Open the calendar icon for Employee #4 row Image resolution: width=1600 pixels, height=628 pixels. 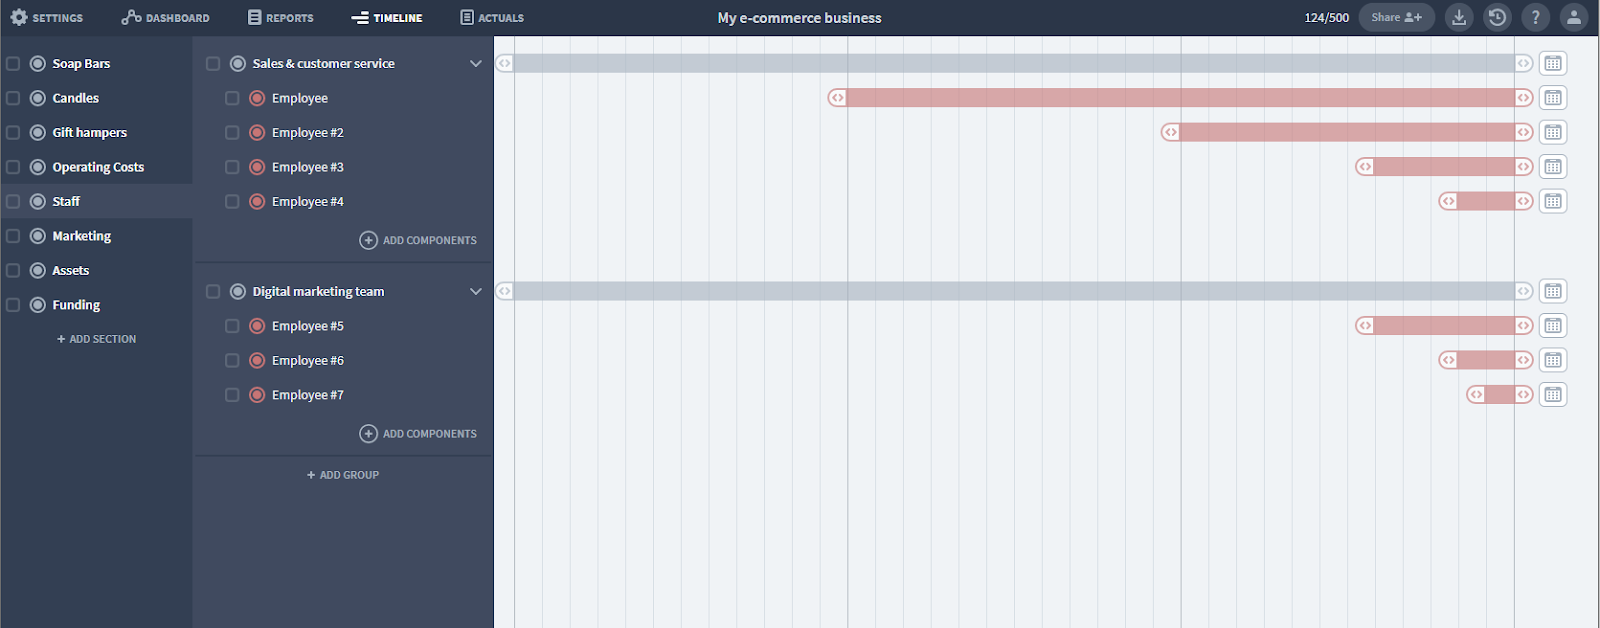click(x=1553, y=201)
